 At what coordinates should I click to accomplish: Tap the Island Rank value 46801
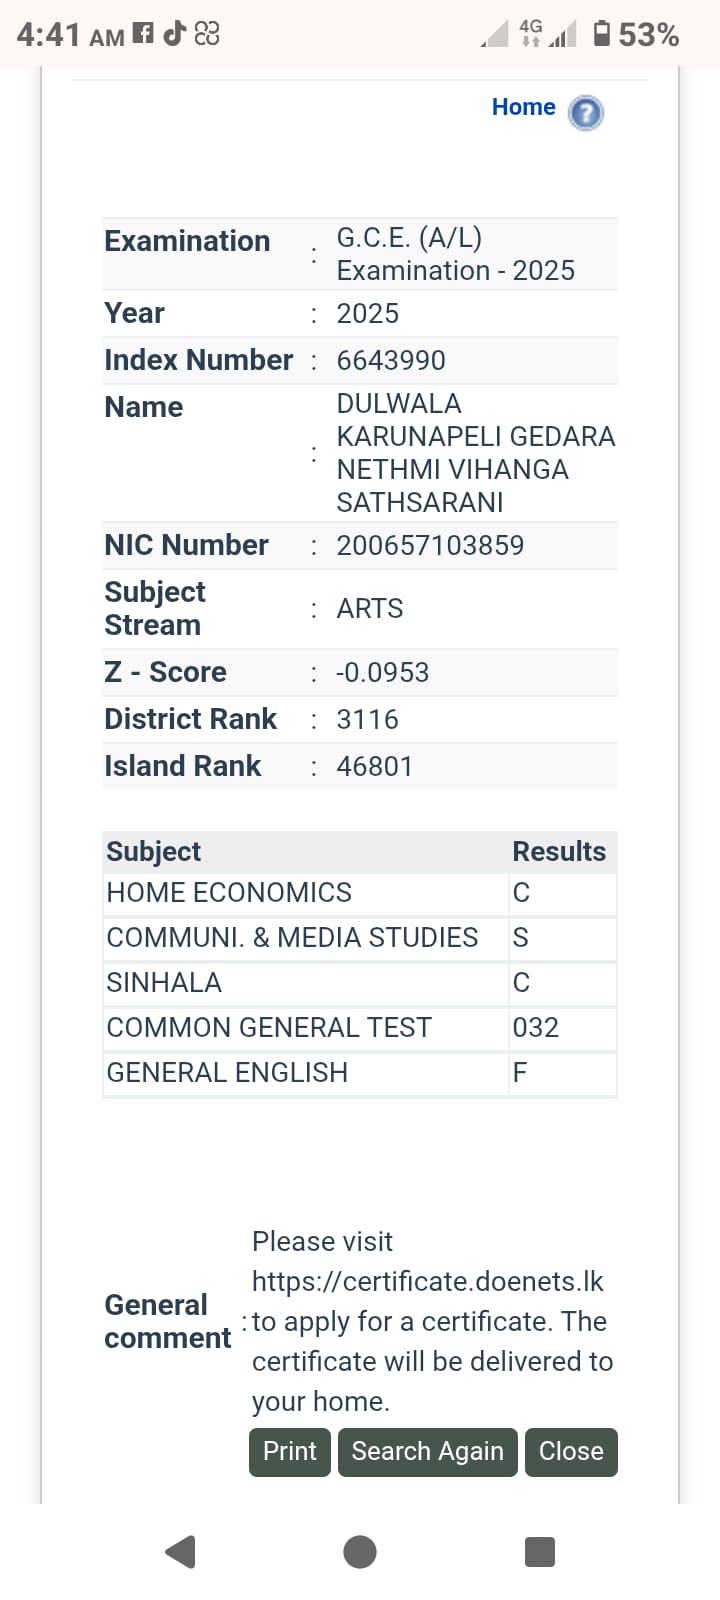coord(375,767)
